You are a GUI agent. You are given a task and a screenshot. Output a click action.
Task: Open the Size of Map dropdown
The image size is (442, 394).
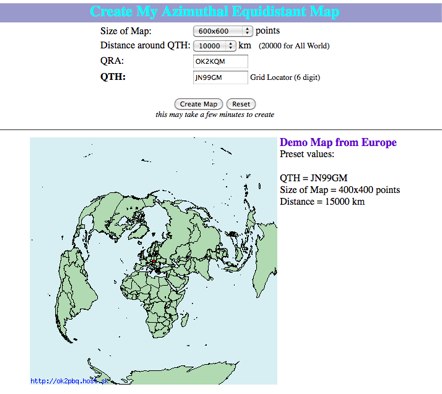click(223, 31)
